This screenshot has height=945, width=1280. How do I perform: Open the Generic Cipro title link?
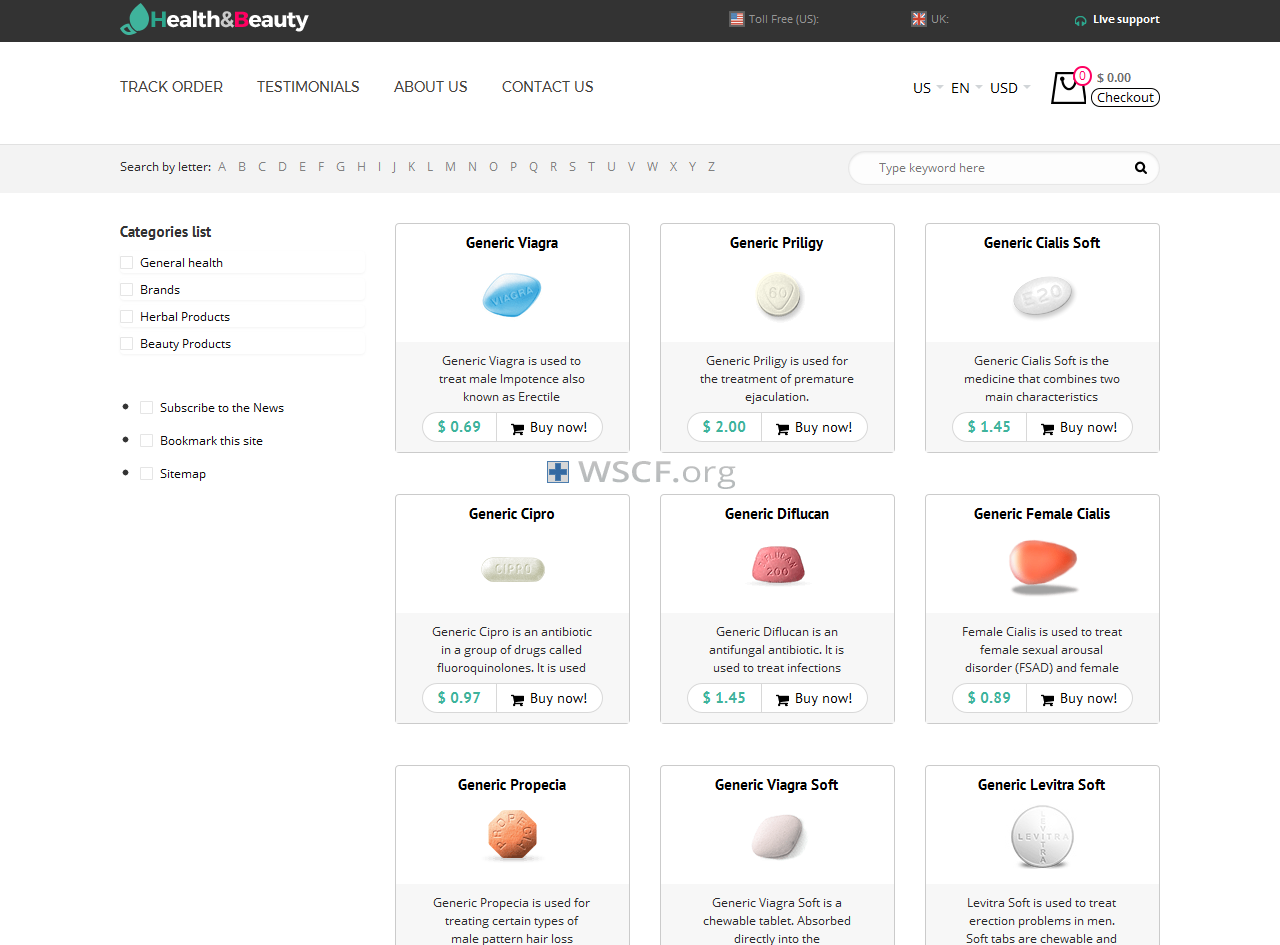coord(512,514)
